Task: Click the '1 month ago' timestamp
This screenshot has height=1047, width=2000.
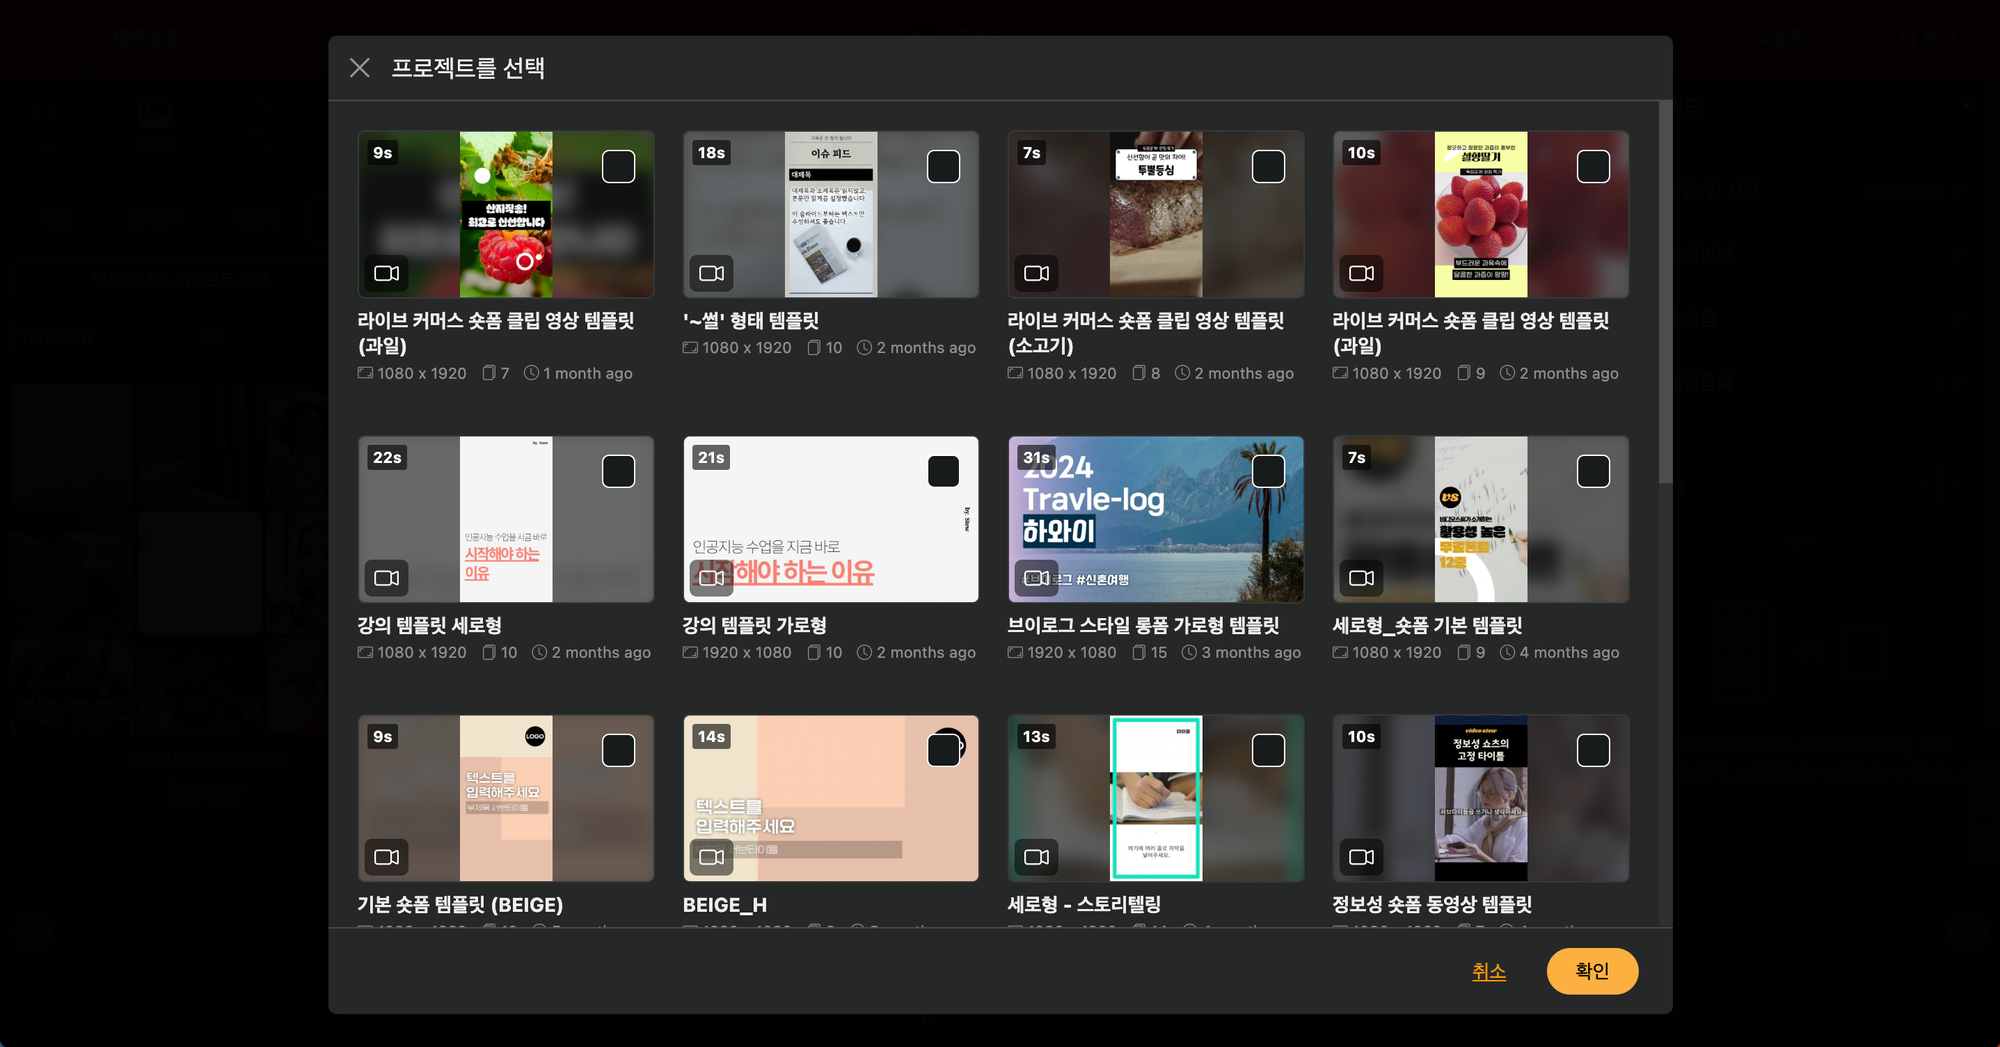Action: tap(579, 373)
